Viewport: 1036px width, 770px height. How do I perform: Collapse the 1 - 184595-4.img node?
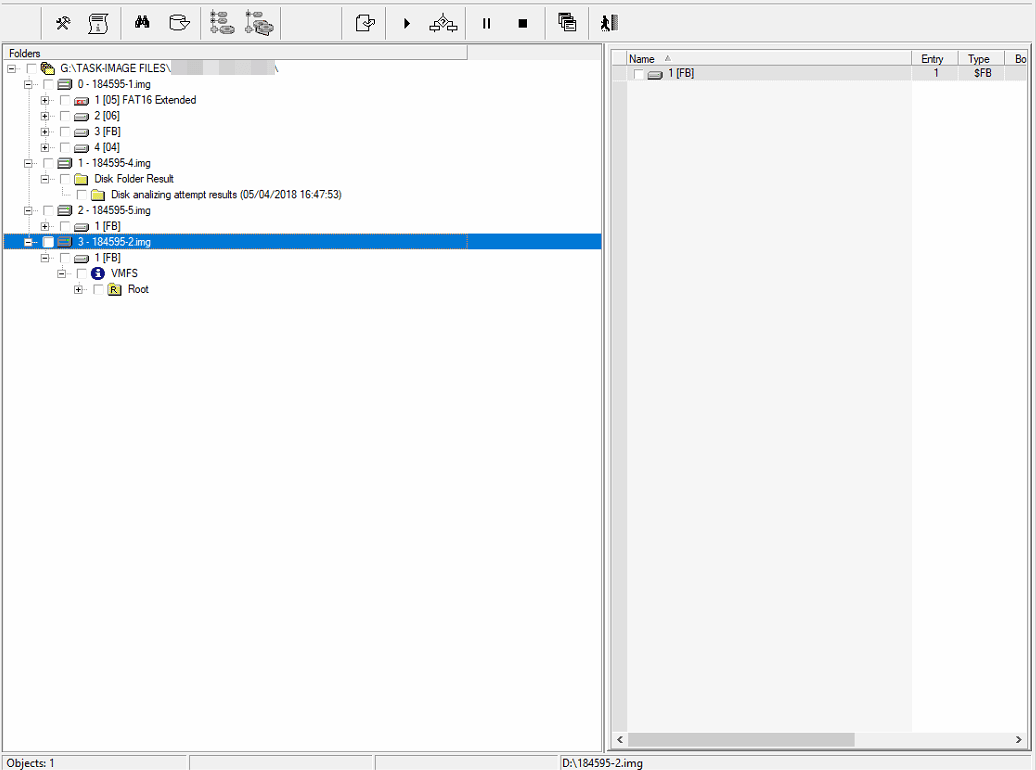pos(28,163)
